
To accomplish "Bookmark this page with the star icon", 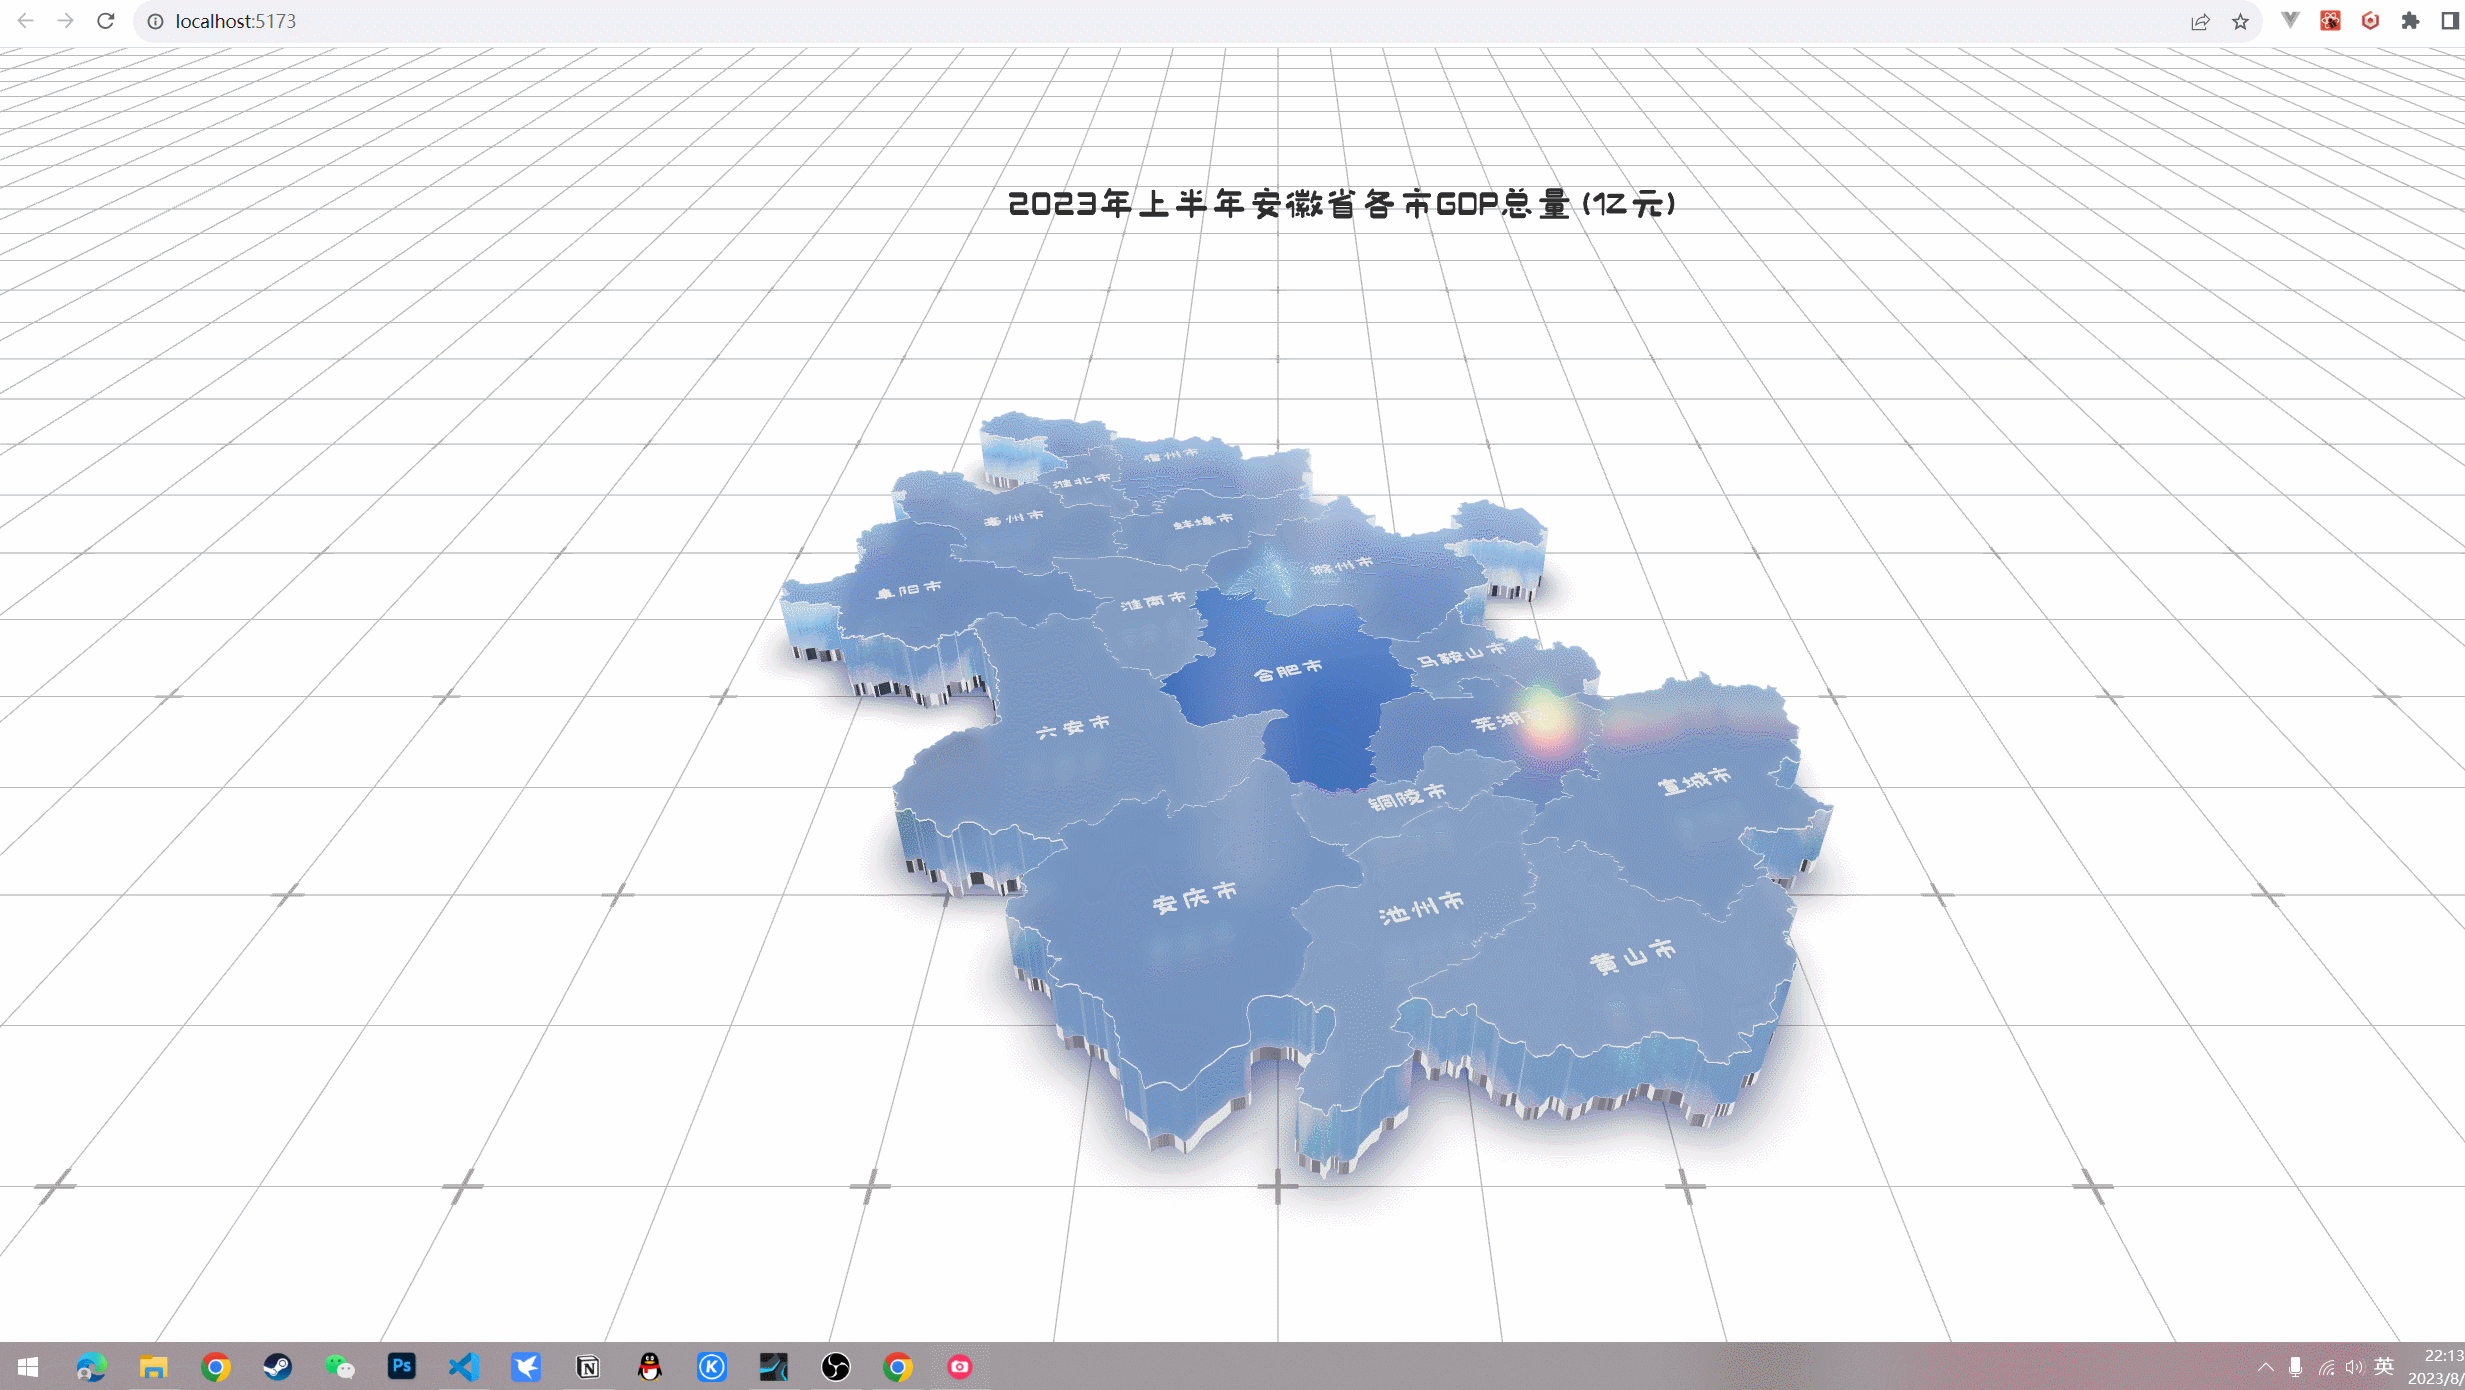I will click(2240, 21).
